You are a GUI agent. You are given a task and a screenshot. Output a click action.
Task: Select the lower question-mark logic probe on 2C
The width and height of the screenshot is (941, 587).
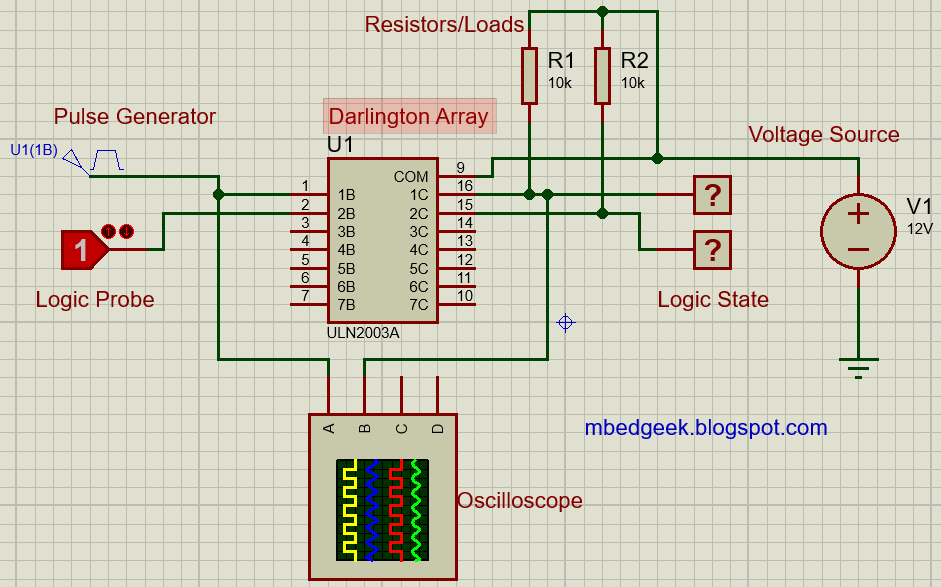[x=712, y=250]
